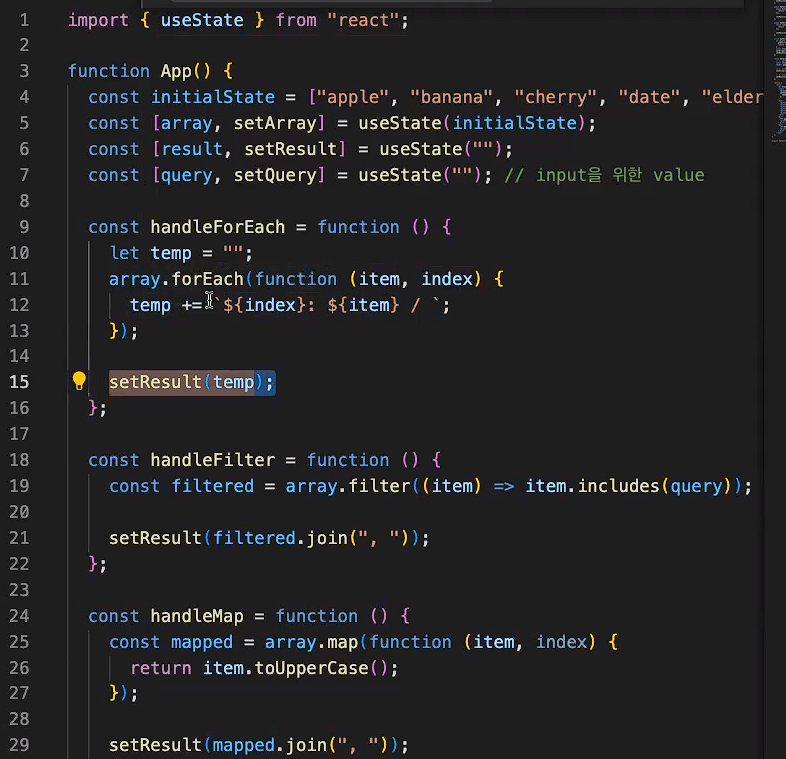Click 'filtered' variable declaration on line 19
Image resolution: width=786 pixels, height=759 pixels.
213,486
